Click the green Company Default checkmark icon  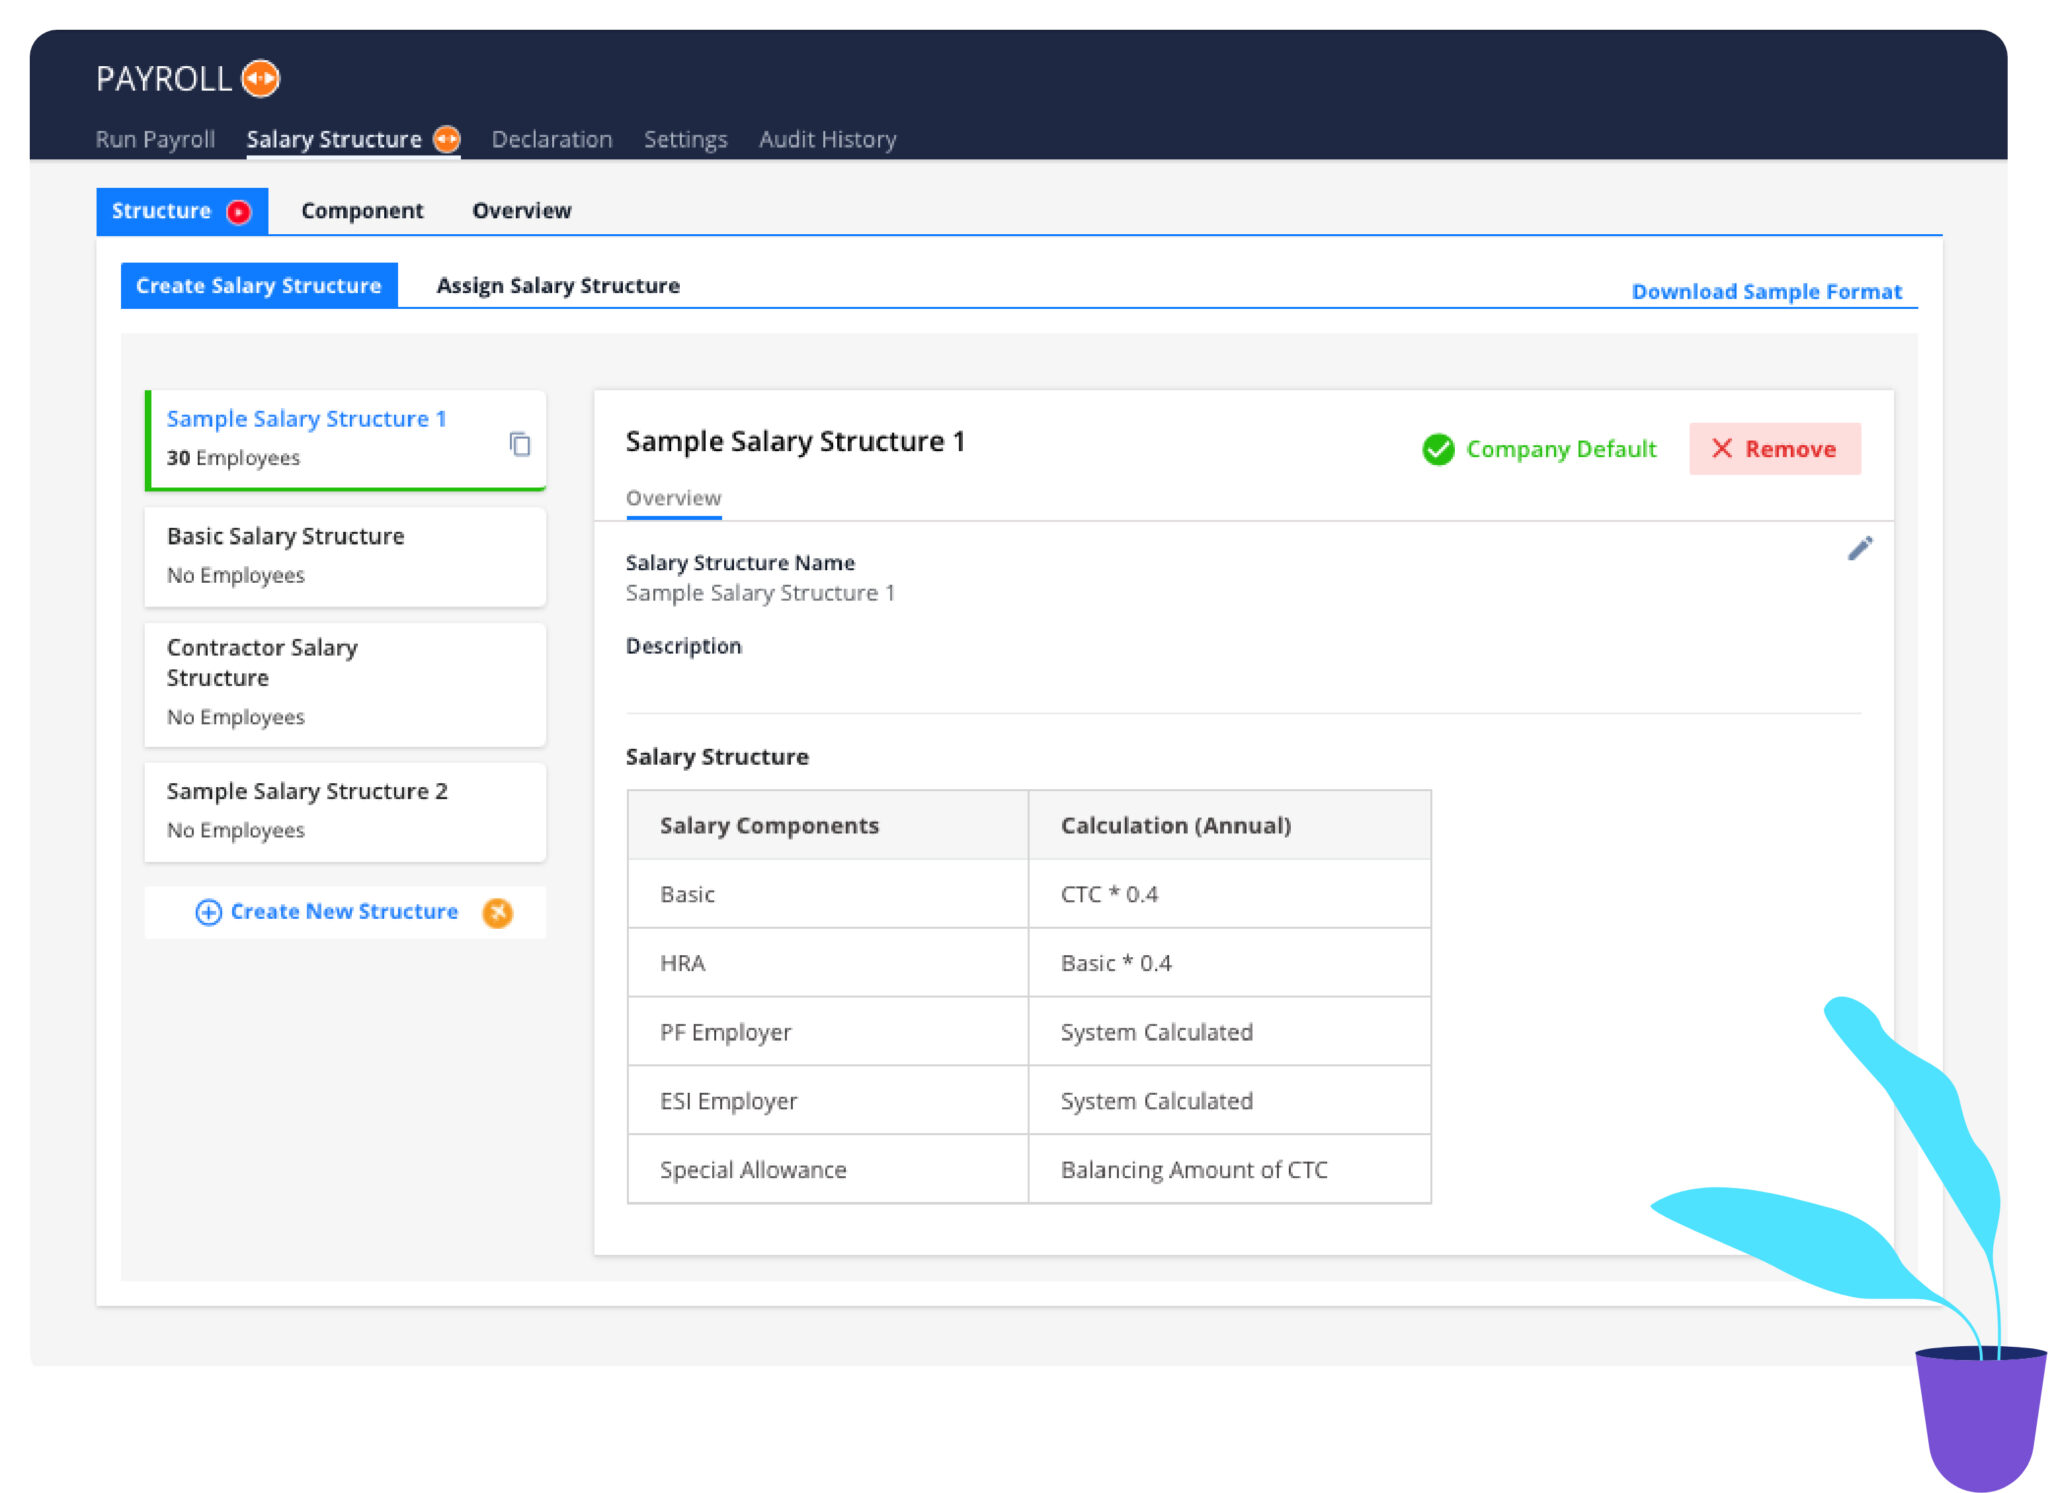tap(1438, 450)
